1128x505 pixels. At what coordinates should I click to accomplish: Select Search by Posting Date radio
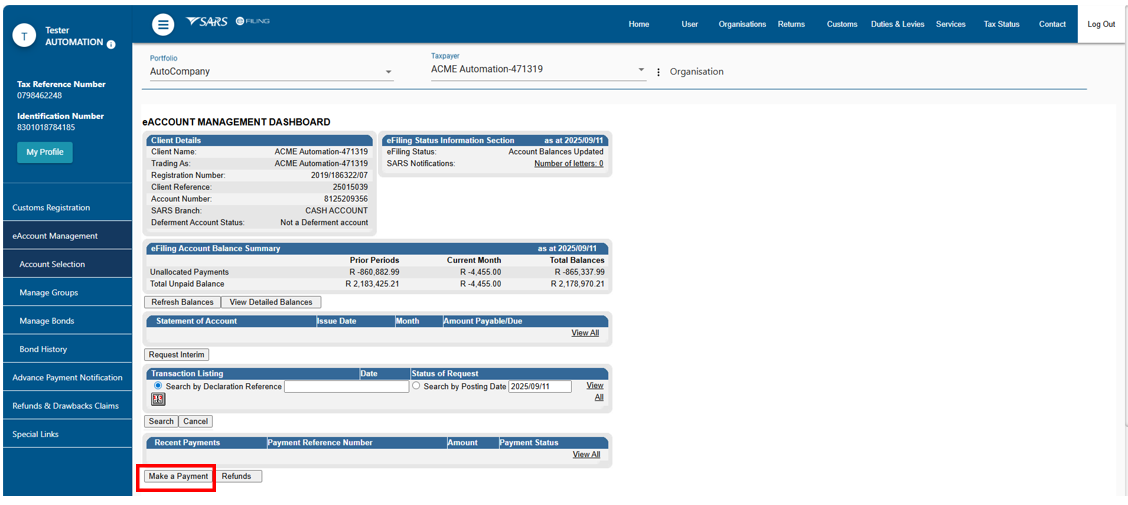pos(416,386)
